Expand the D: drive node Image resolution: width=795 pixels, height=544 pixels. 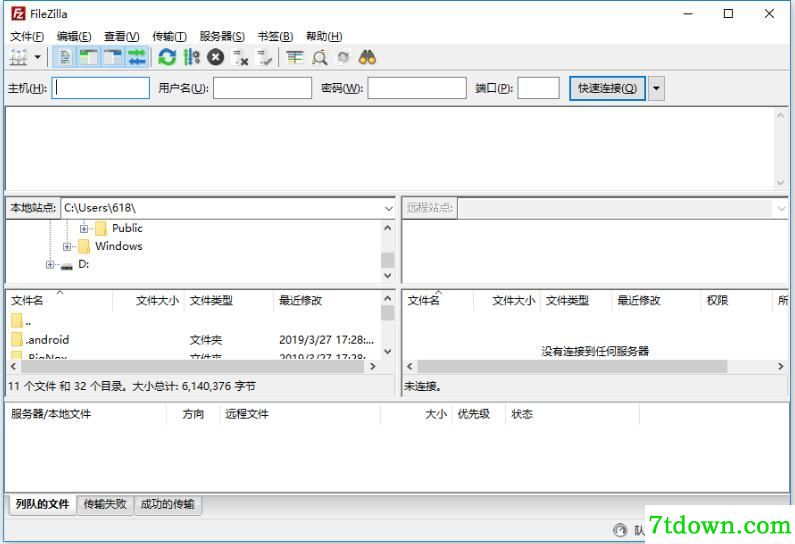tap(50, 265)
